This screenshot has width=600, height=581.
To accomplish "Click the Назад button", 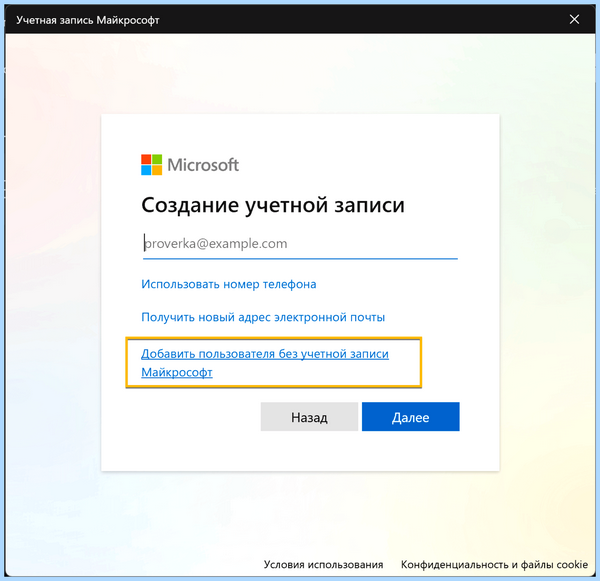I will (309, 417).
